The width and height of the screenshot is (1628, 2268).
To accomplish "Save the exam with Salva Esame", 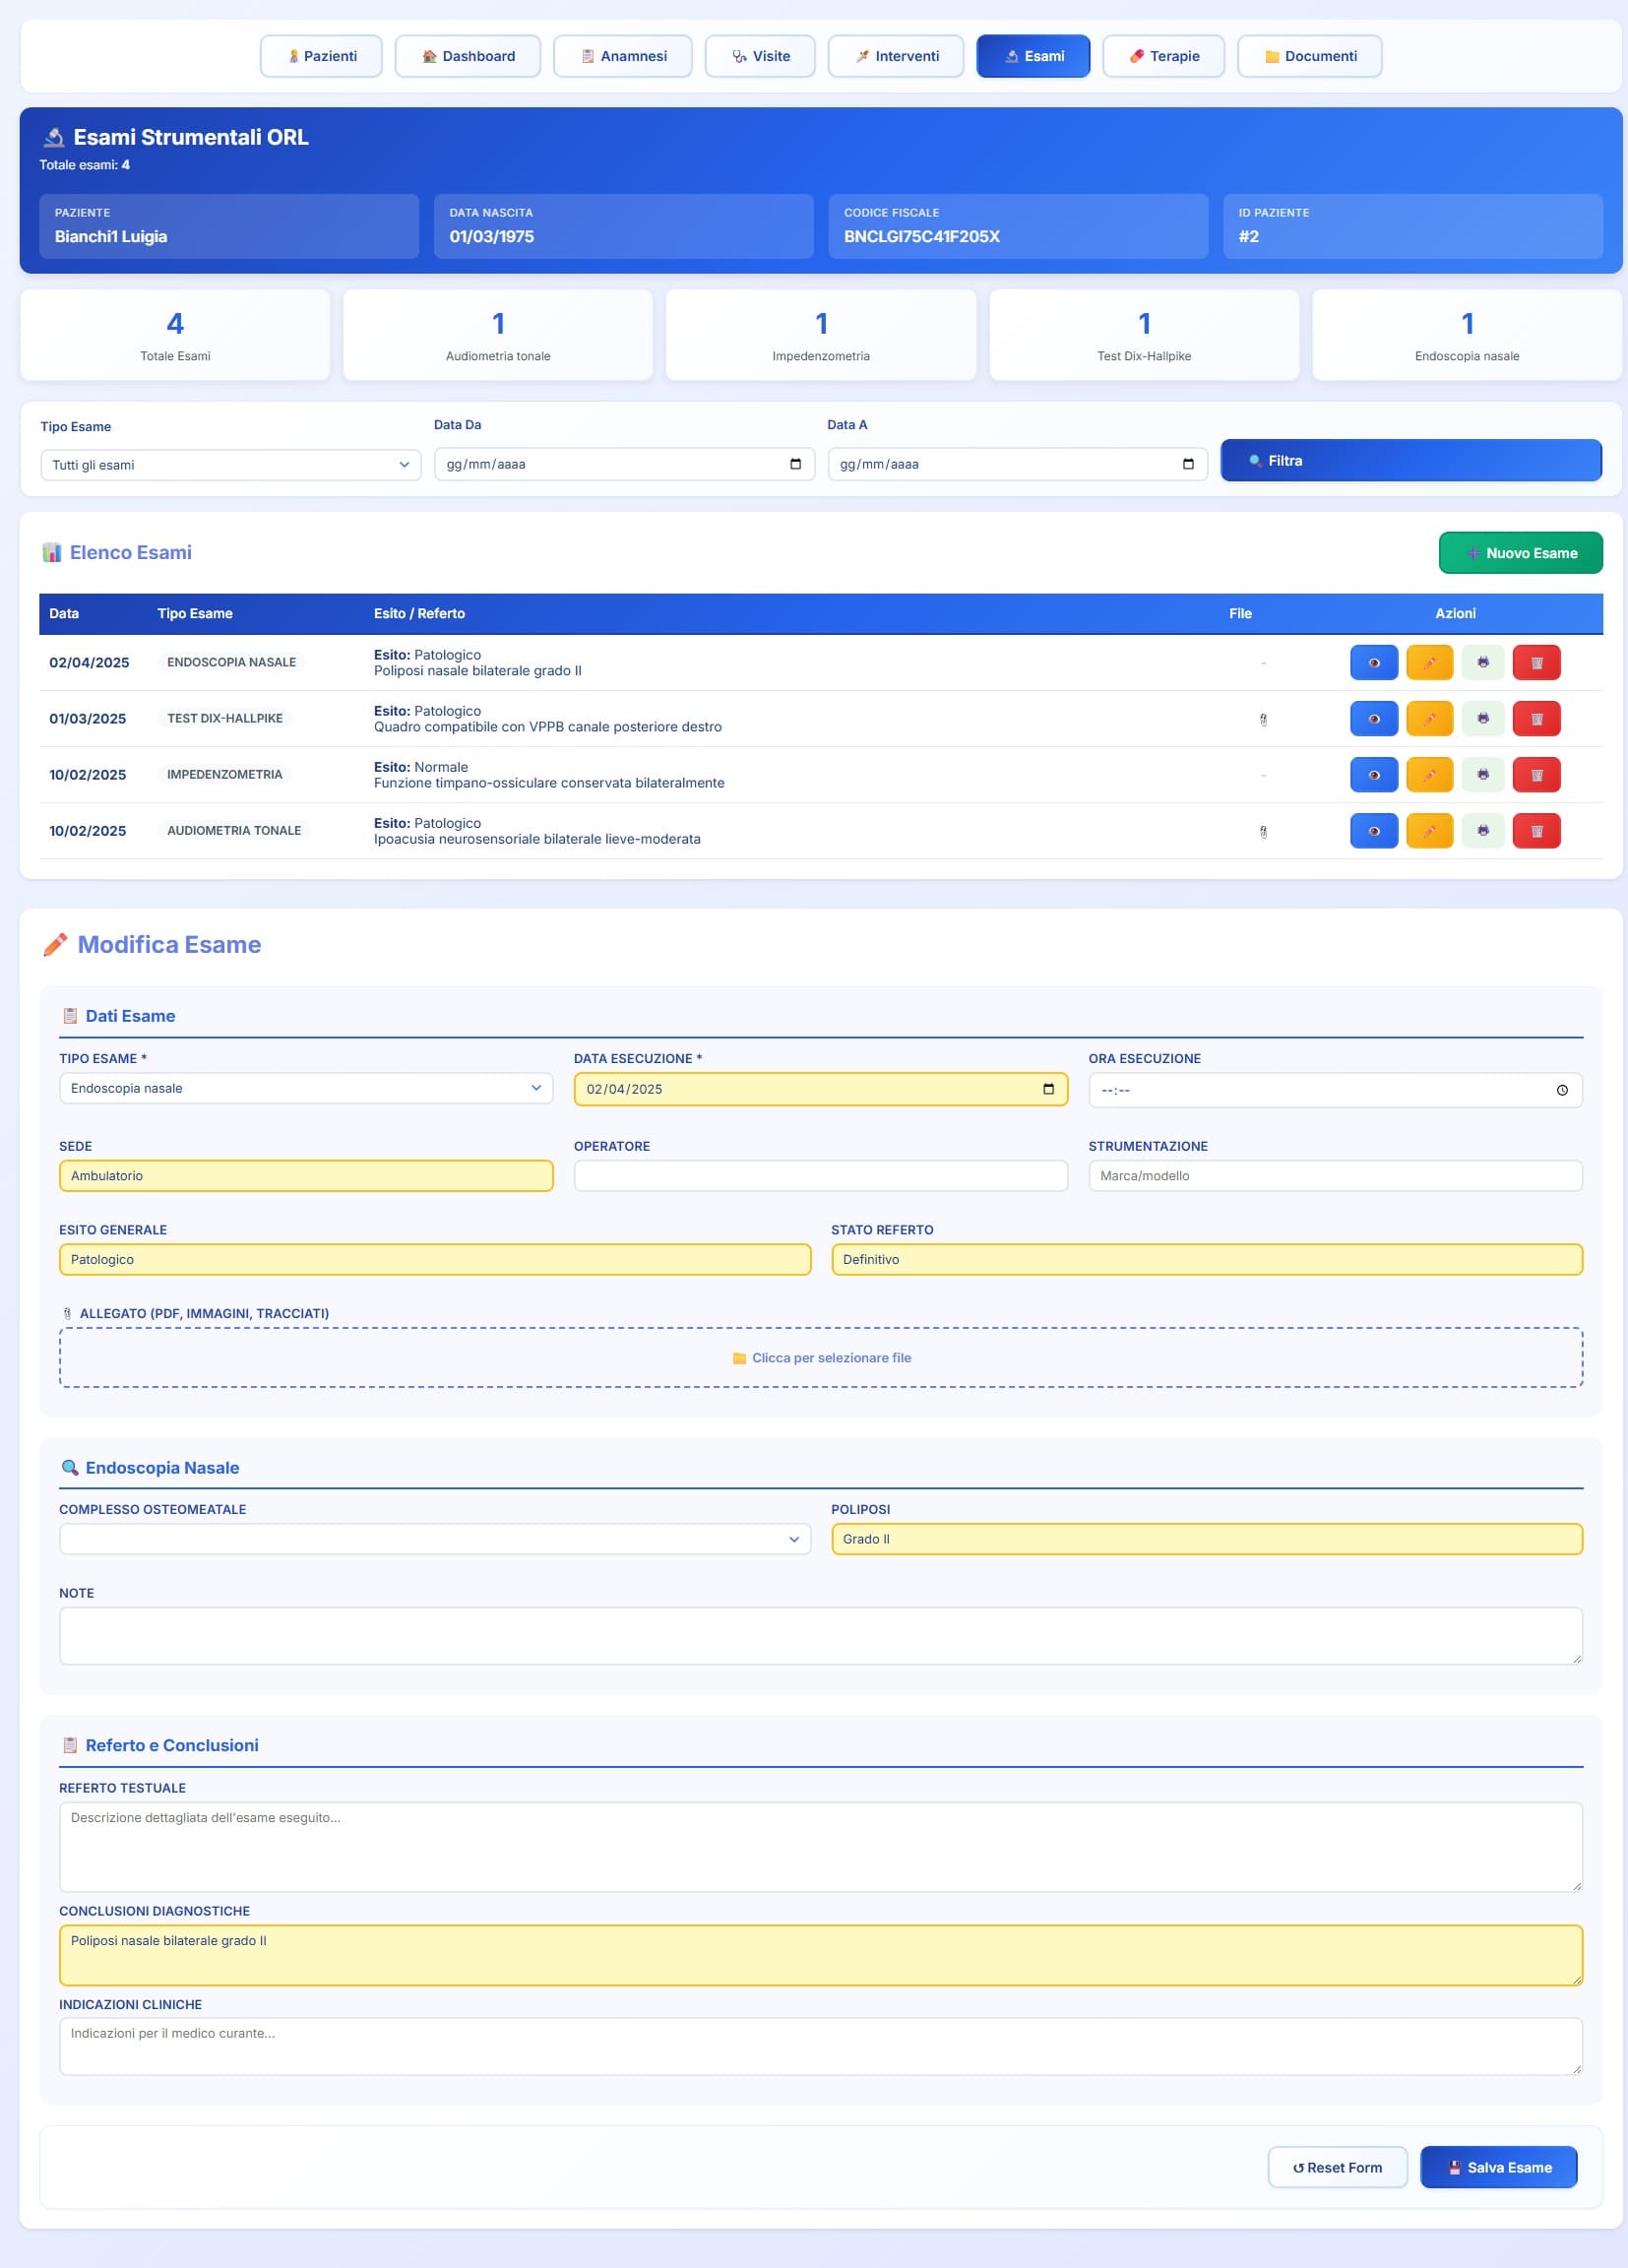I will click(x=1498, y=2167).
